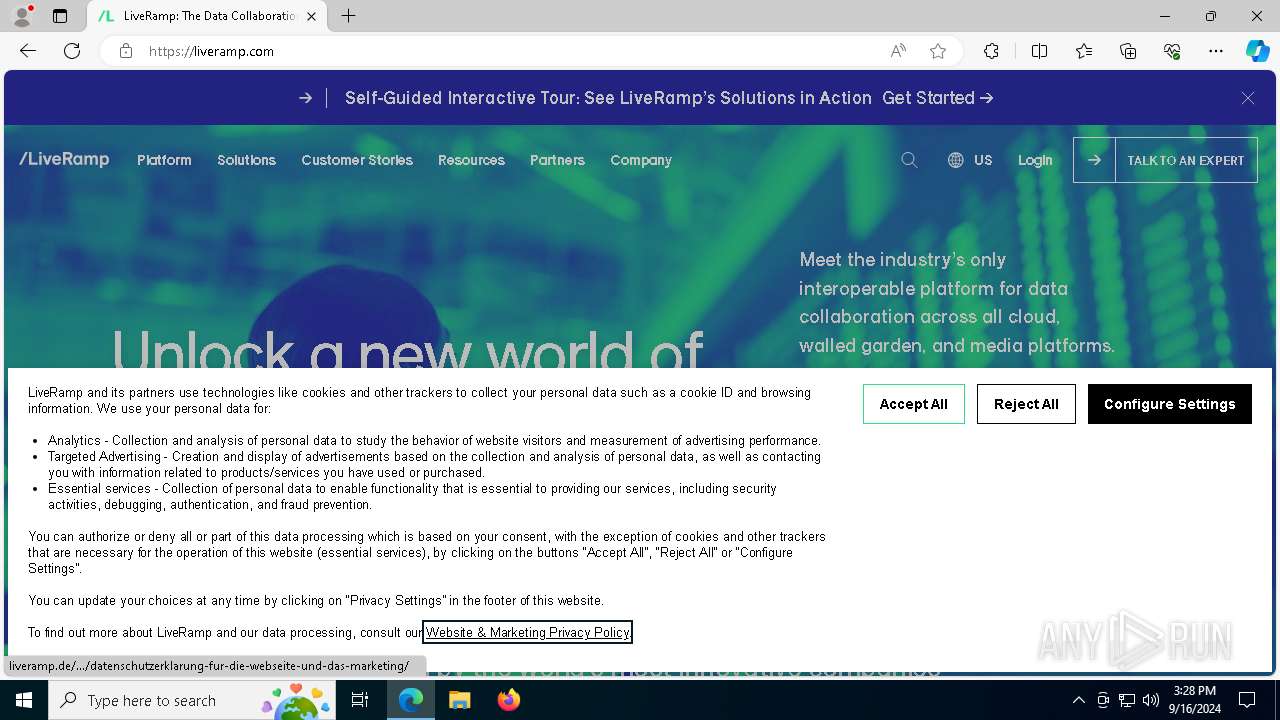Open network status tray icon

pyautogui.click(x=1127, y=700)
